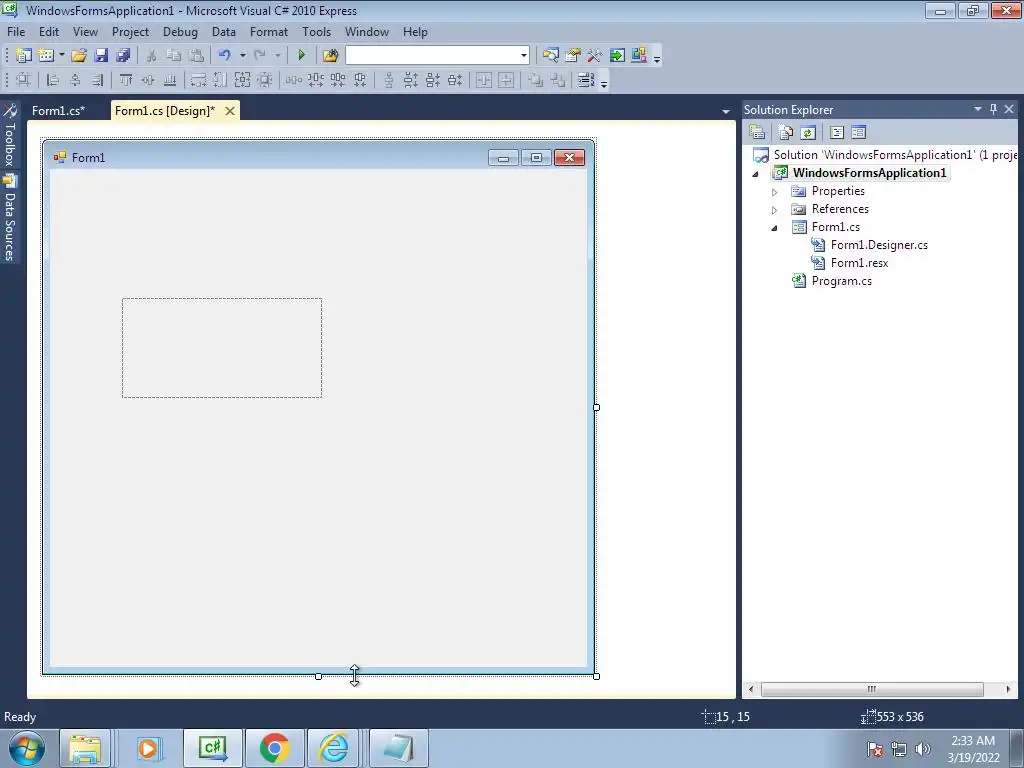Open Add New Item dropdown arrow
The height and width of the screenshot is (768, 1024).
click(61, 56)
